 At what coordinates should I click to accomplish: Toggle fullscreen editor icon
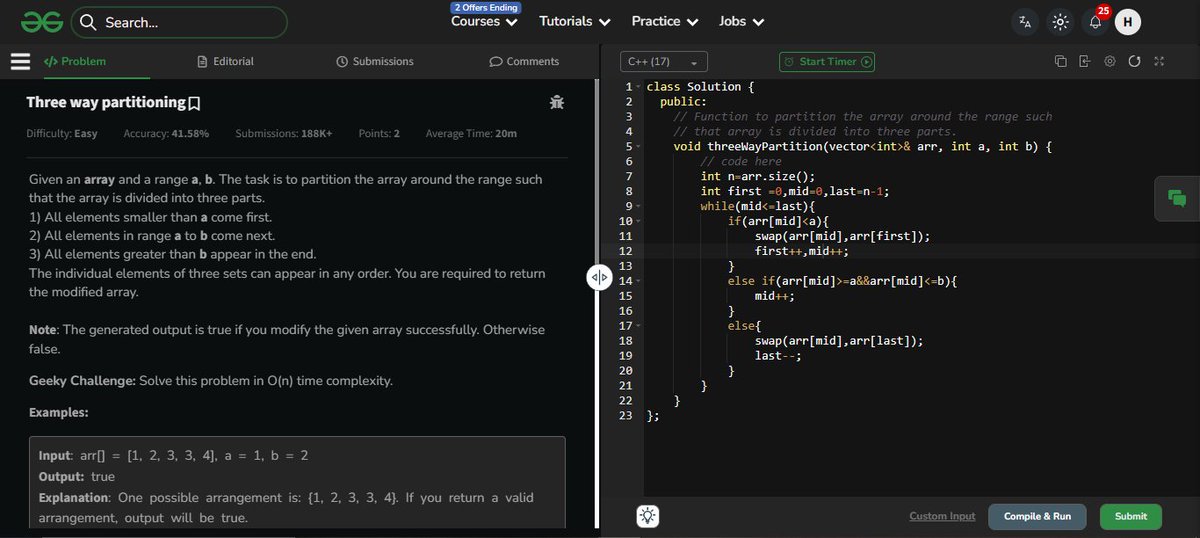1159,62
